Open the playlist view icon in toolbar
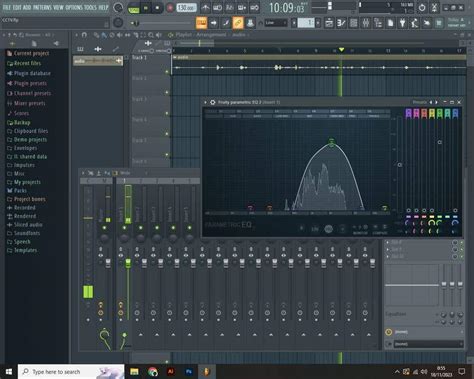Viewport: 474px width, 379px height. pos(329,23)
